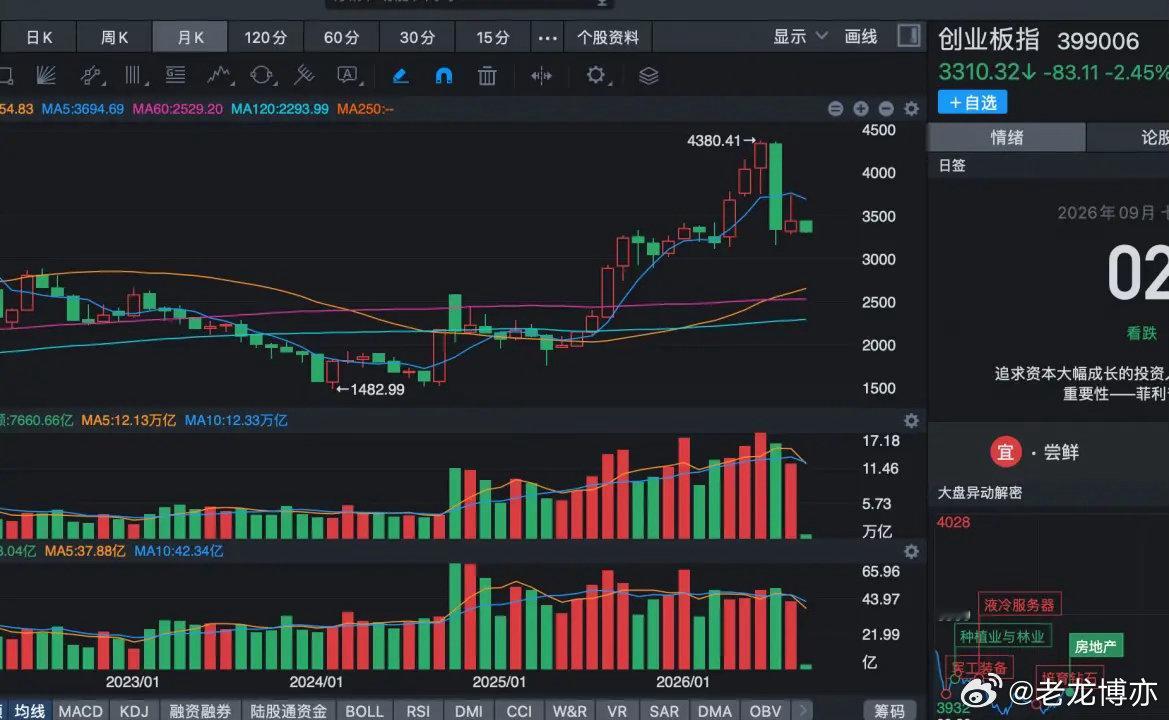Select the DMI indicator tab
The image size is (1169, 720).
(469, 711)
